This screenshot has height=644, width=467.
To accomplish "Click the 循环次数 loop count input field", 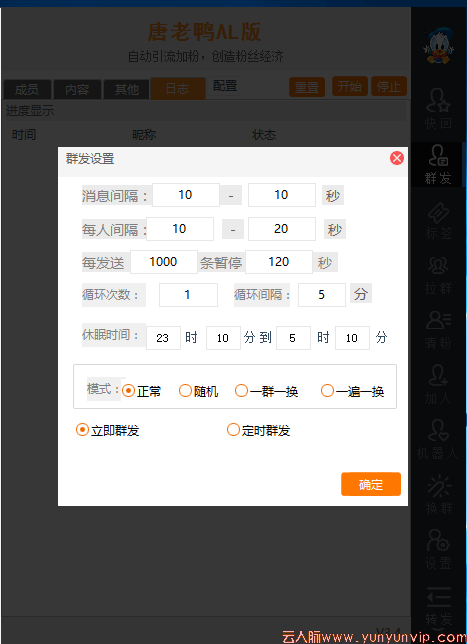I will click(x=188, y=294).
